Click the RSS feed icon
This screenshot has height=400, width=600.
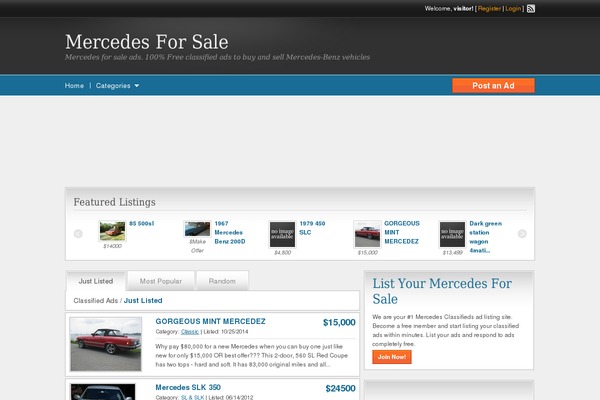(x=531, y=8)
